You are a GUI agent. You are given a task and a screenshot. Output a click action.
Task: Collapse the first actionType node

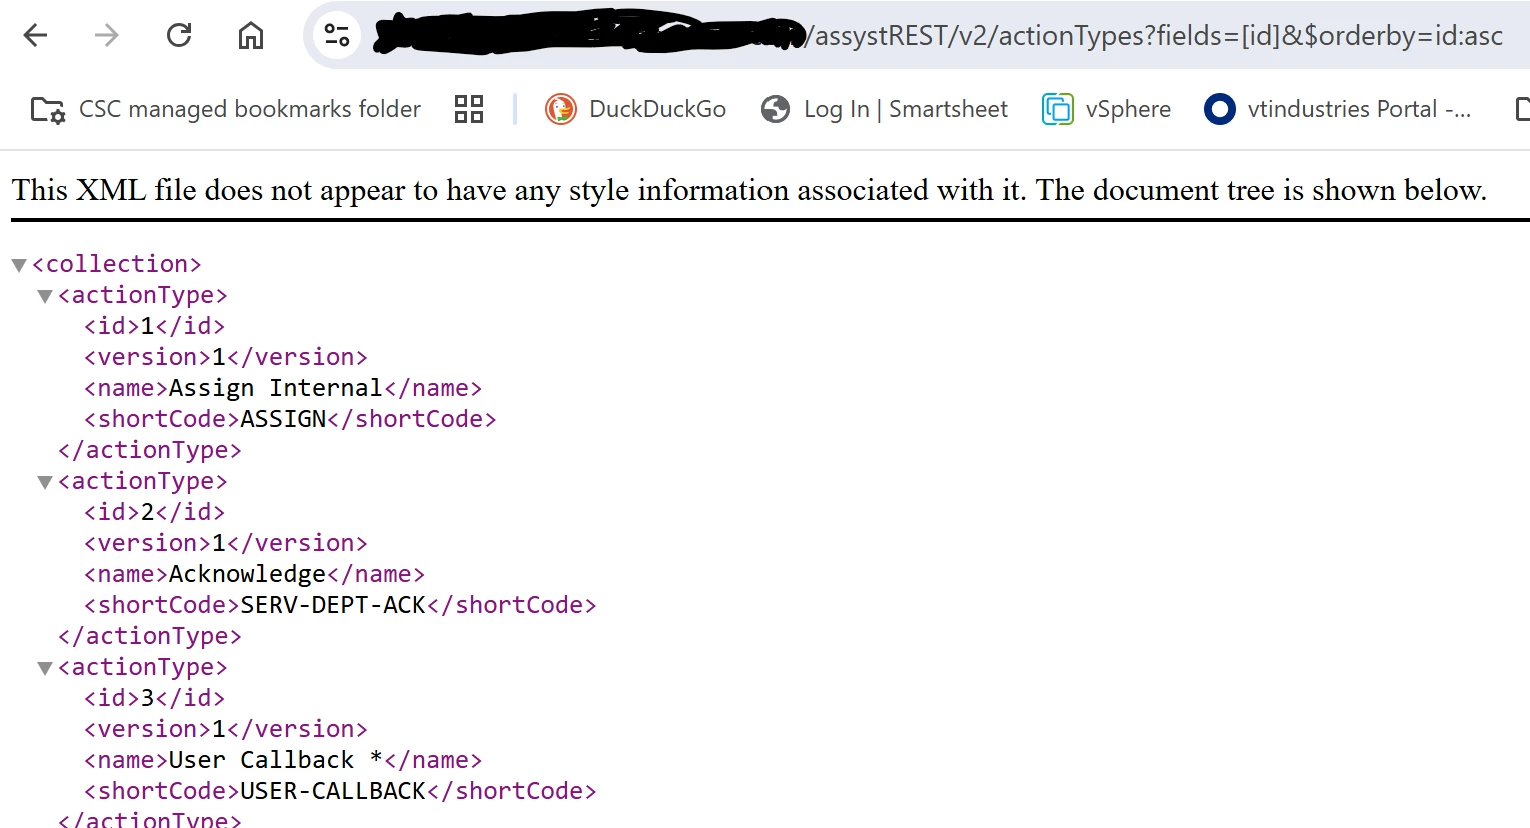pos(44,296)
